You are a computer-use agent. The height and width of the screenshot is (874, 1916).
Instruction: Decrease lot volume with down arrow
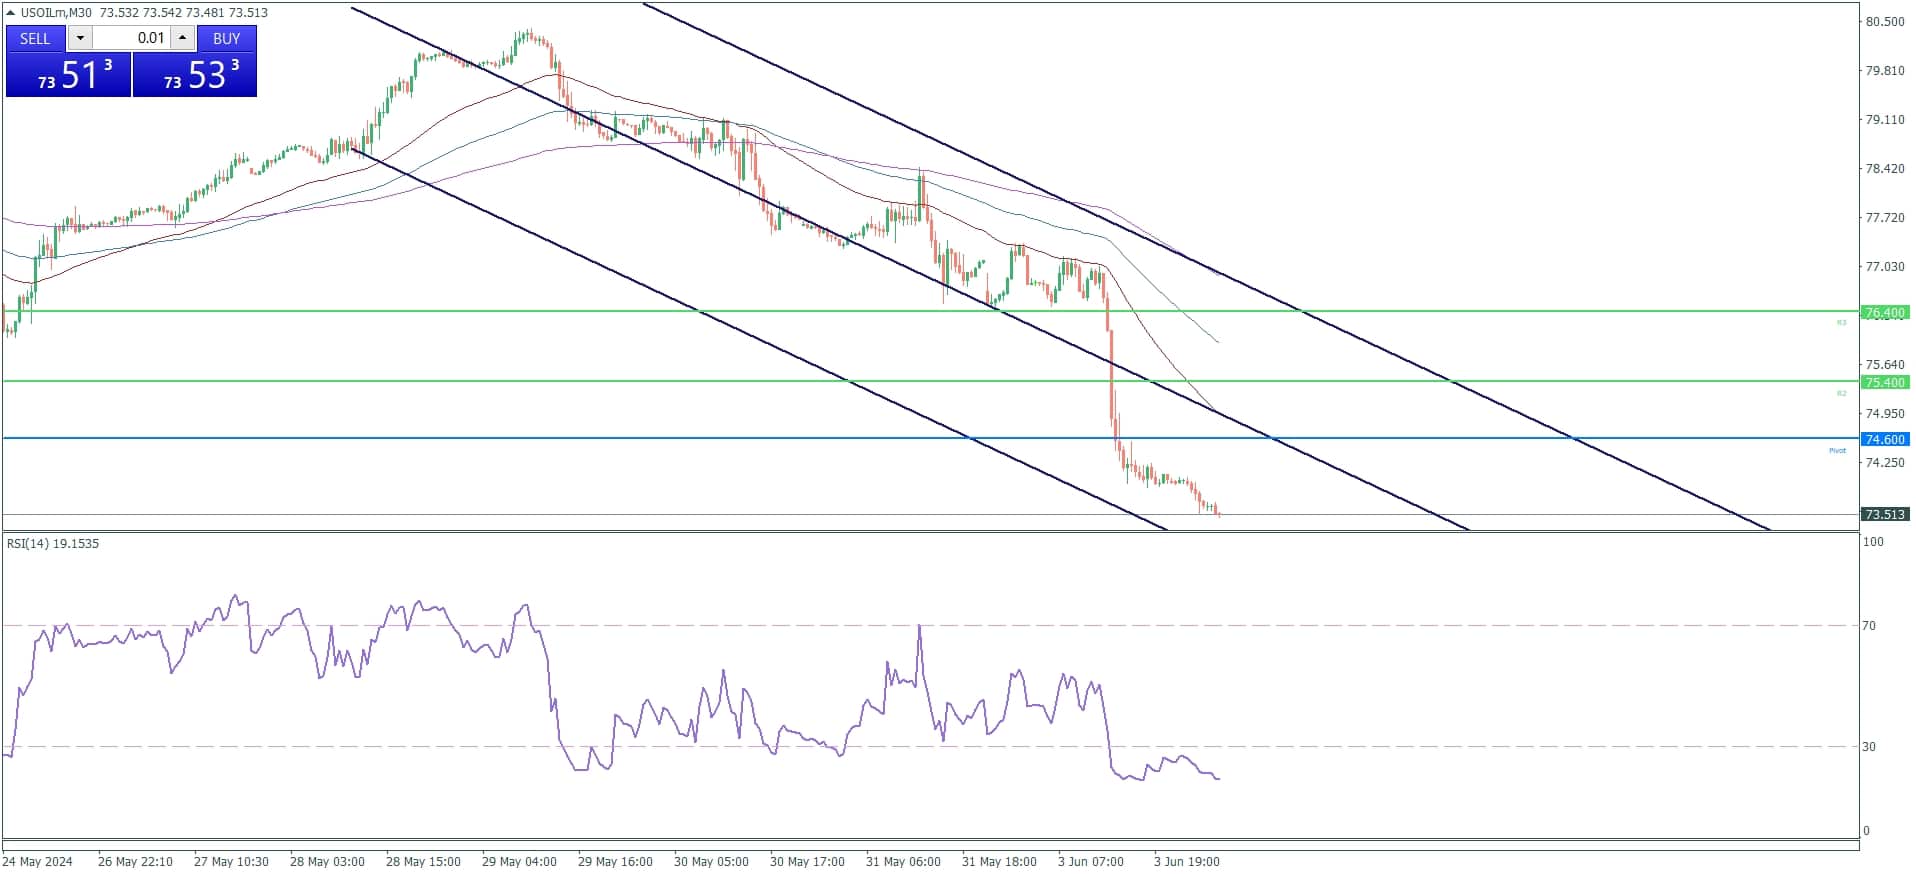(x=80, y=38)
